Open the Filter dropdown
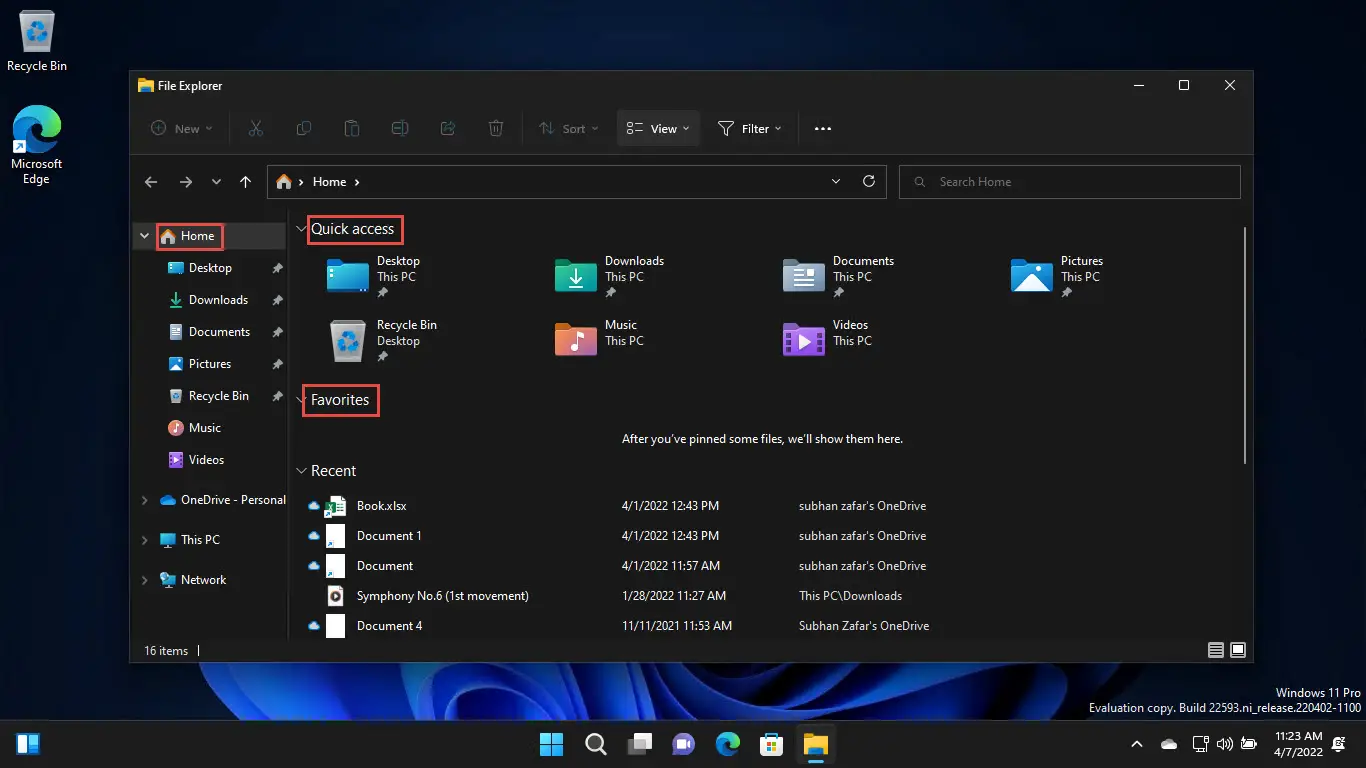The image size is (1366, 768). (750, 128)
